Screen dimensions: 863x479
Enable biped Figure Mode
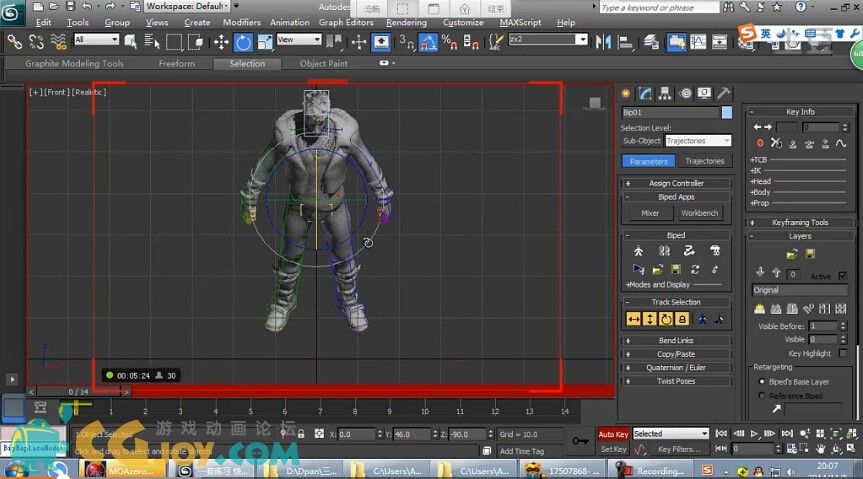click(x=638, y=251)
